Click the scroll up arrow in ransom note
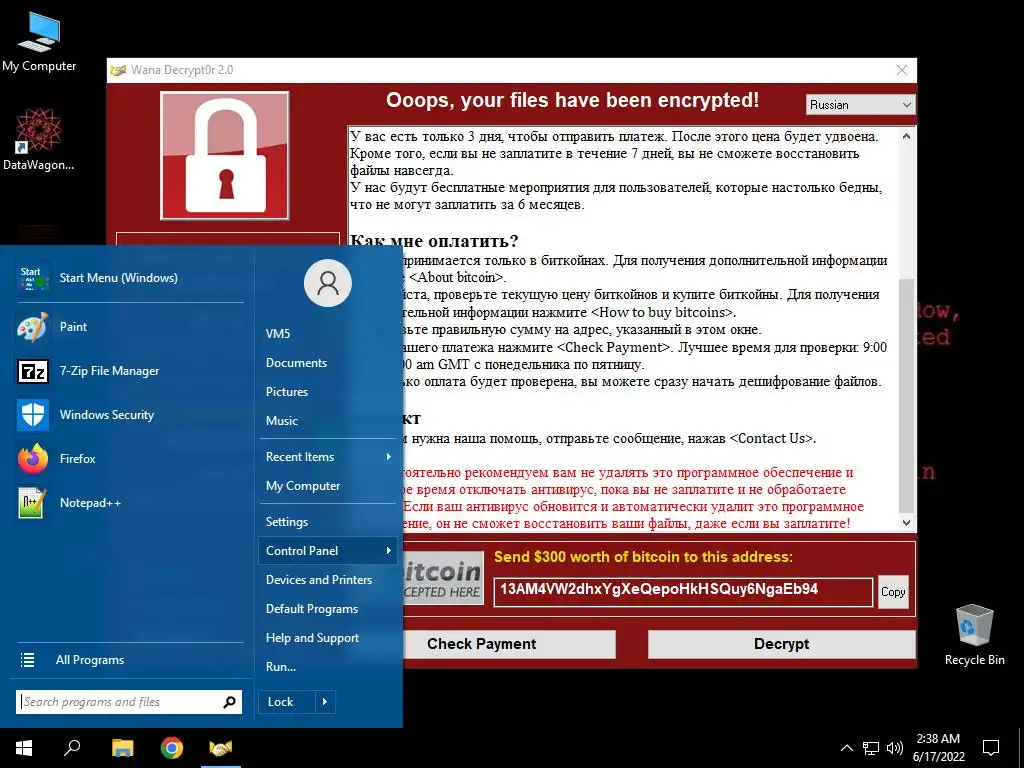1024x768 pixels. 906,136
